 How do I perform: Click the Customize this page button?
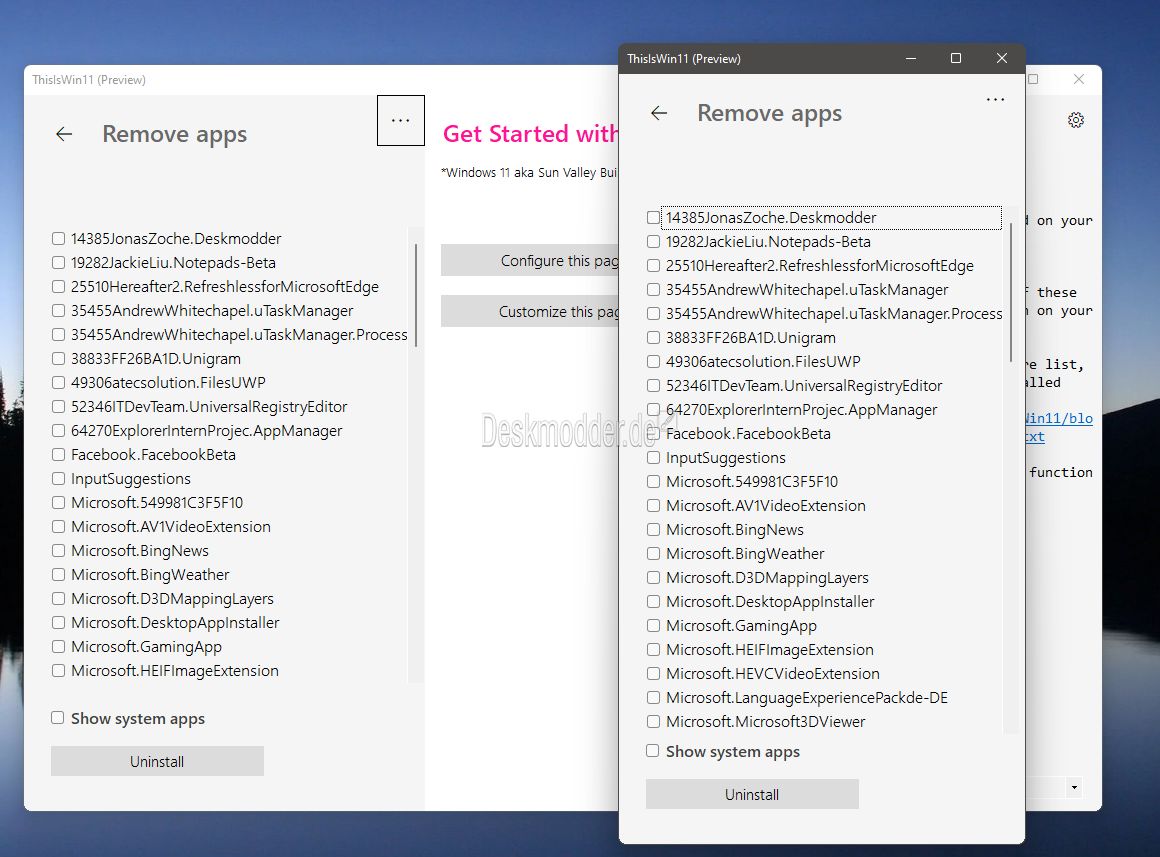[x=530, y=312]
